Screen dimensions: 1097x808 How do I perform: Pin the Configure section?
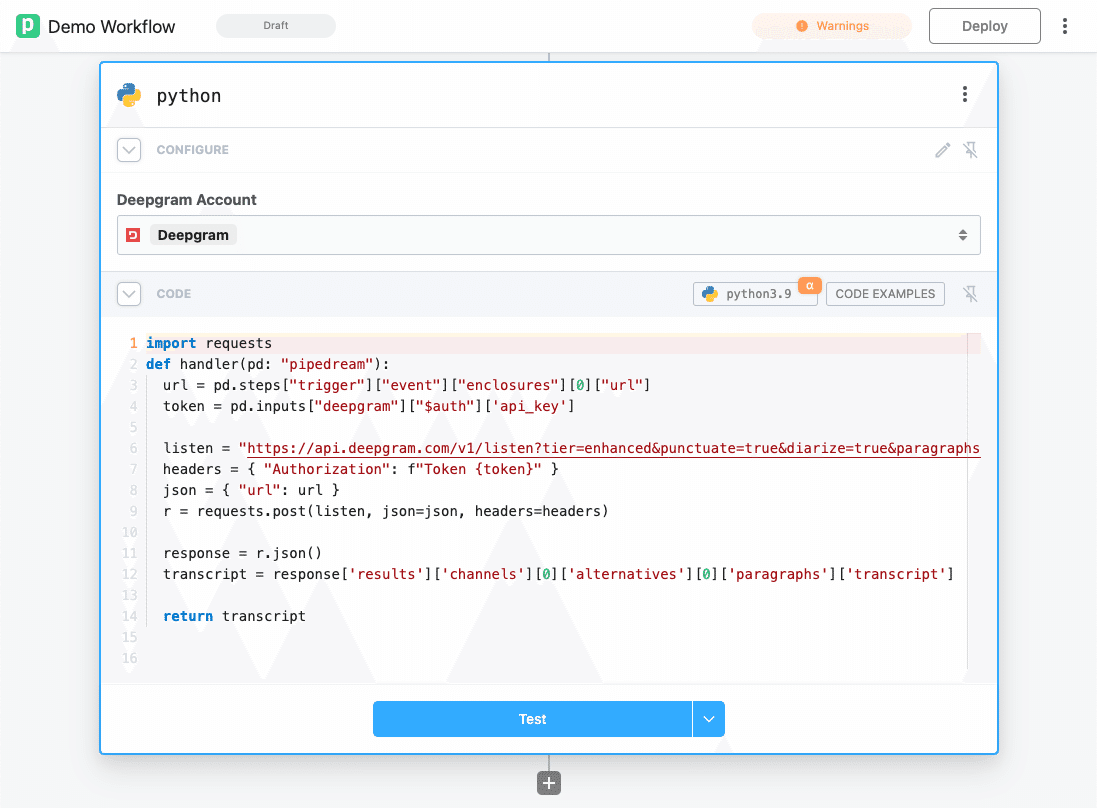coord(970,150)
